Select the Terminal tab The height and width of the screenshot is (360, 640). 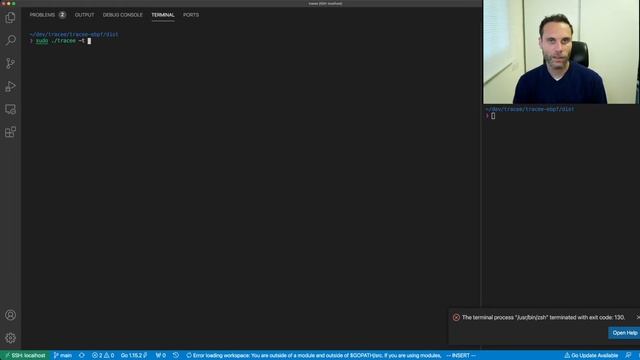tap(163, 15)
